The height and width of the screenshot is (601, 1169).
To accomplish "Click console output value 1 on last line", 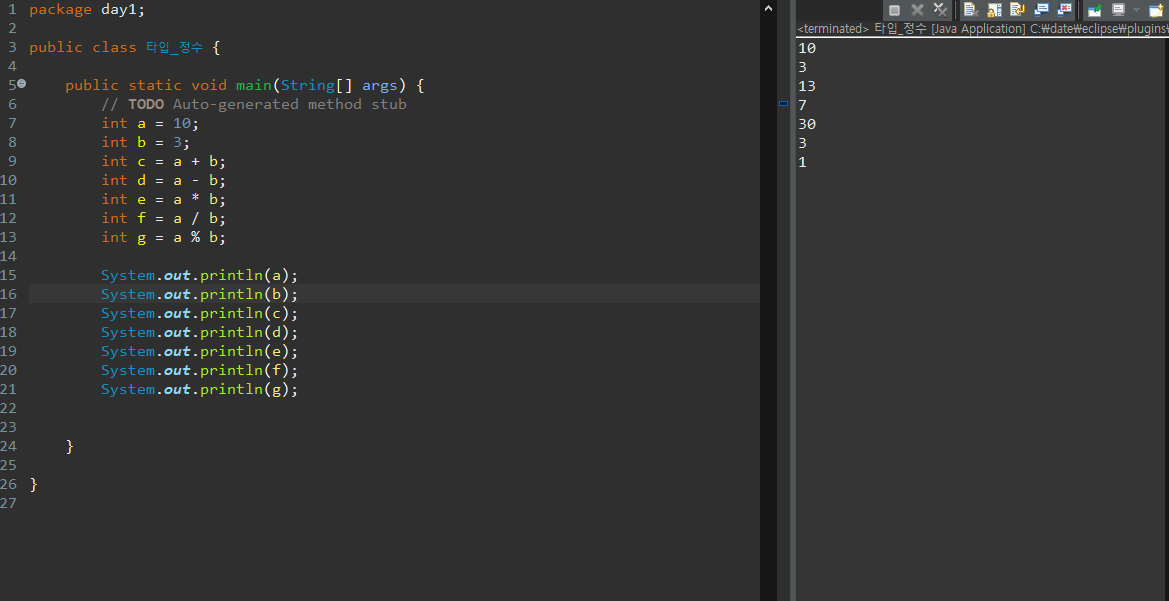I will [x=802, y=163].
